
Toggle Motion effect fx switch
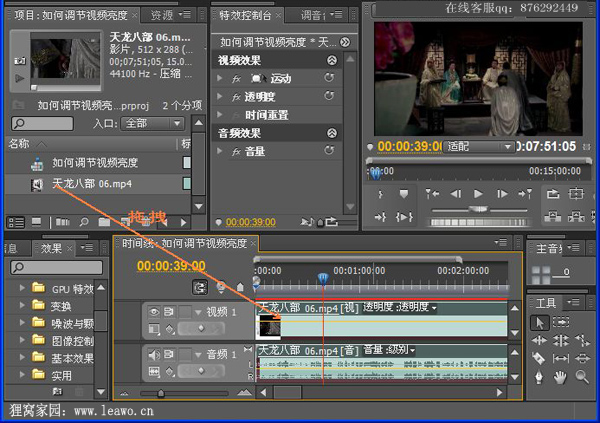point(236,79)
